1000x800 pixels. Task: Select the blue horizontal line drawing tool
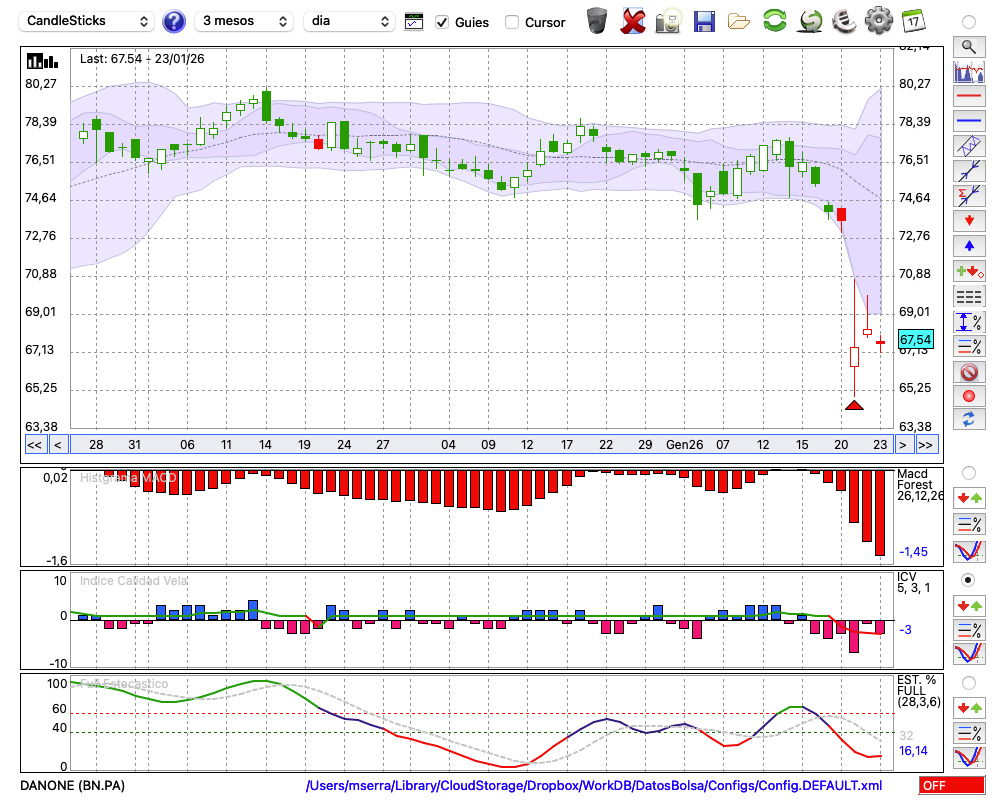coord(968,121)
